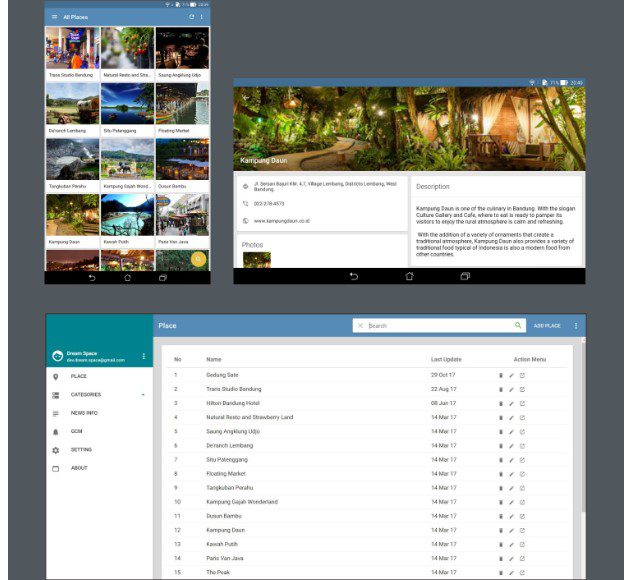Tap recent apps button on Kampung Daun screen
Screen dimensions: 634x580
[465, 276]
